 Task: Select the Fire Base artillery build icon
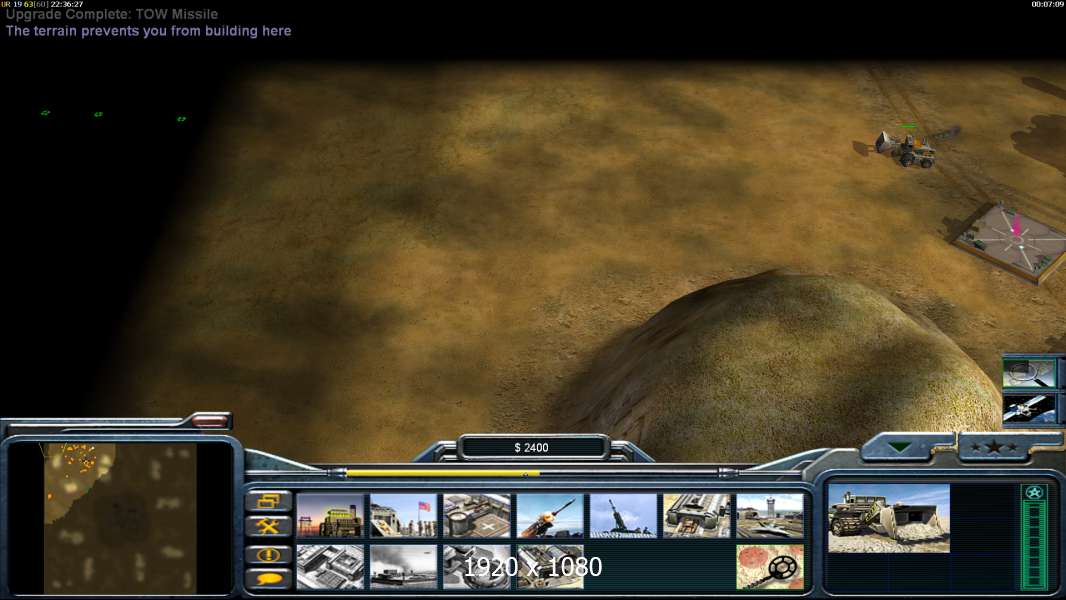pos(623,516)
